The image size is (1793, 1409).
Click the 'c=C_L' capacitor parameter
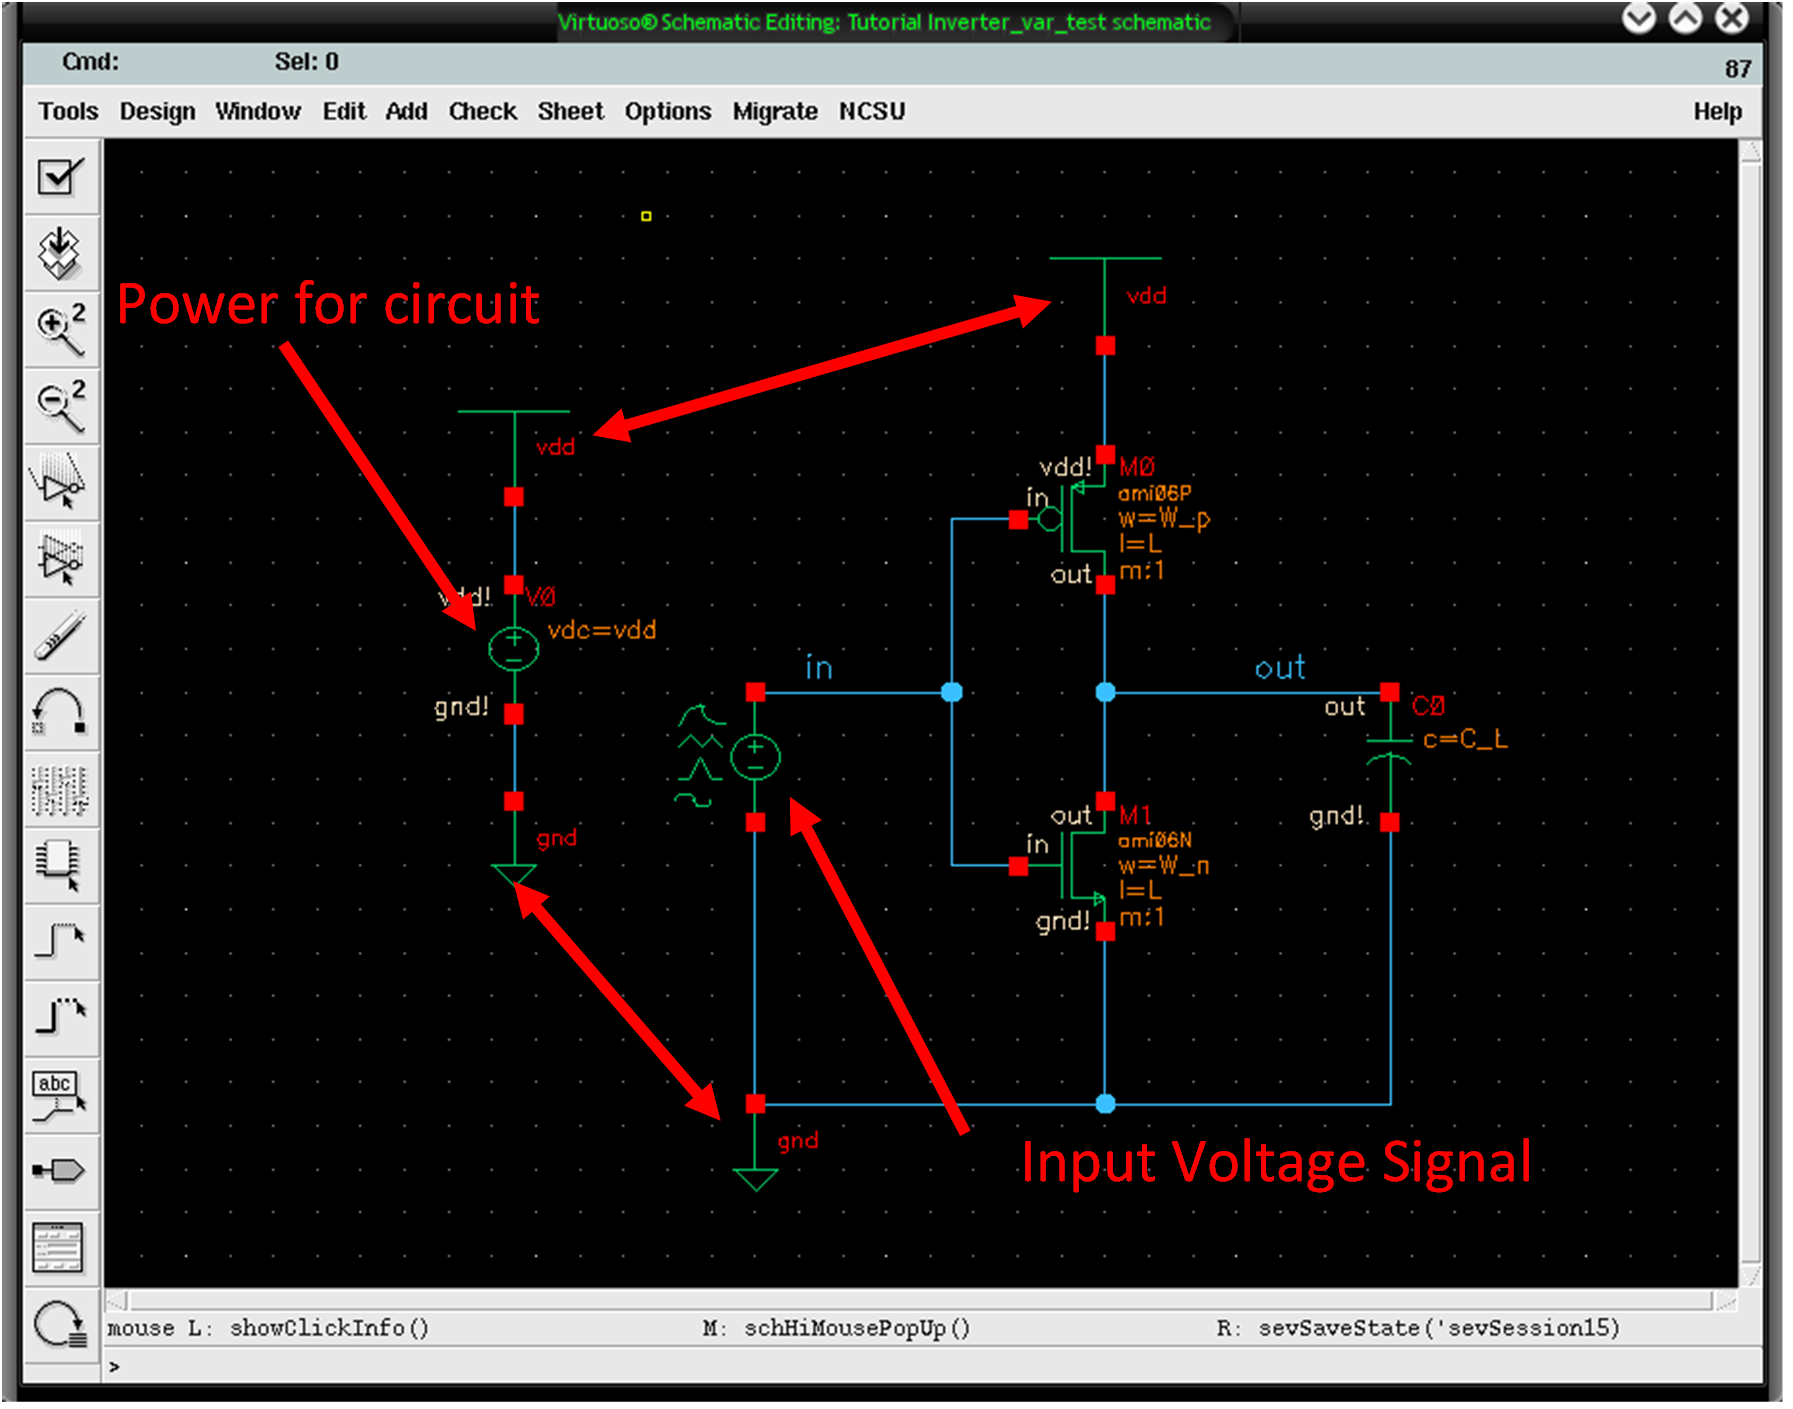click(x=1465, y=739)
